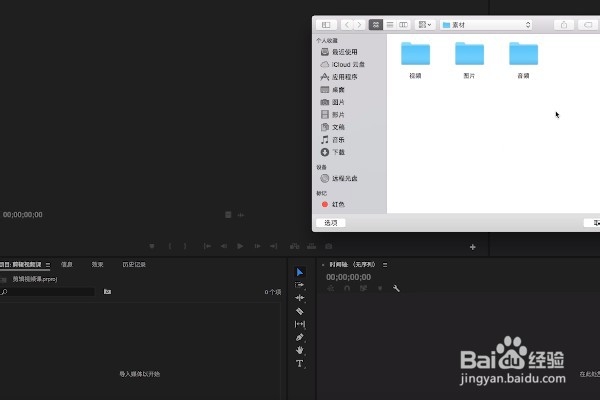The height and width of the screenshot is (400, 600).
Task: Click the Overwrite edit button
Action: tap(311, 246)
